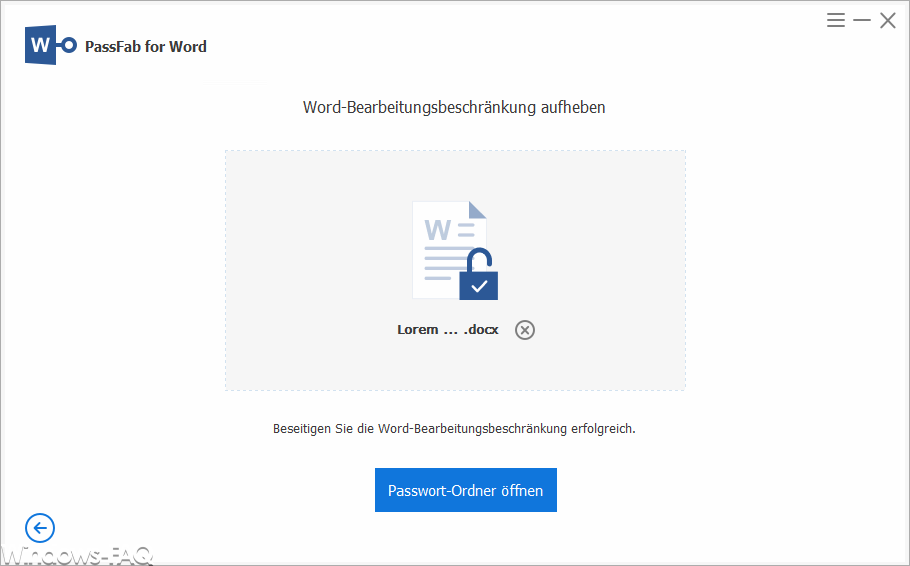This screenshot has height=566, width=910.
Task: Minimize the PassFab window
Action: point(862,20)
